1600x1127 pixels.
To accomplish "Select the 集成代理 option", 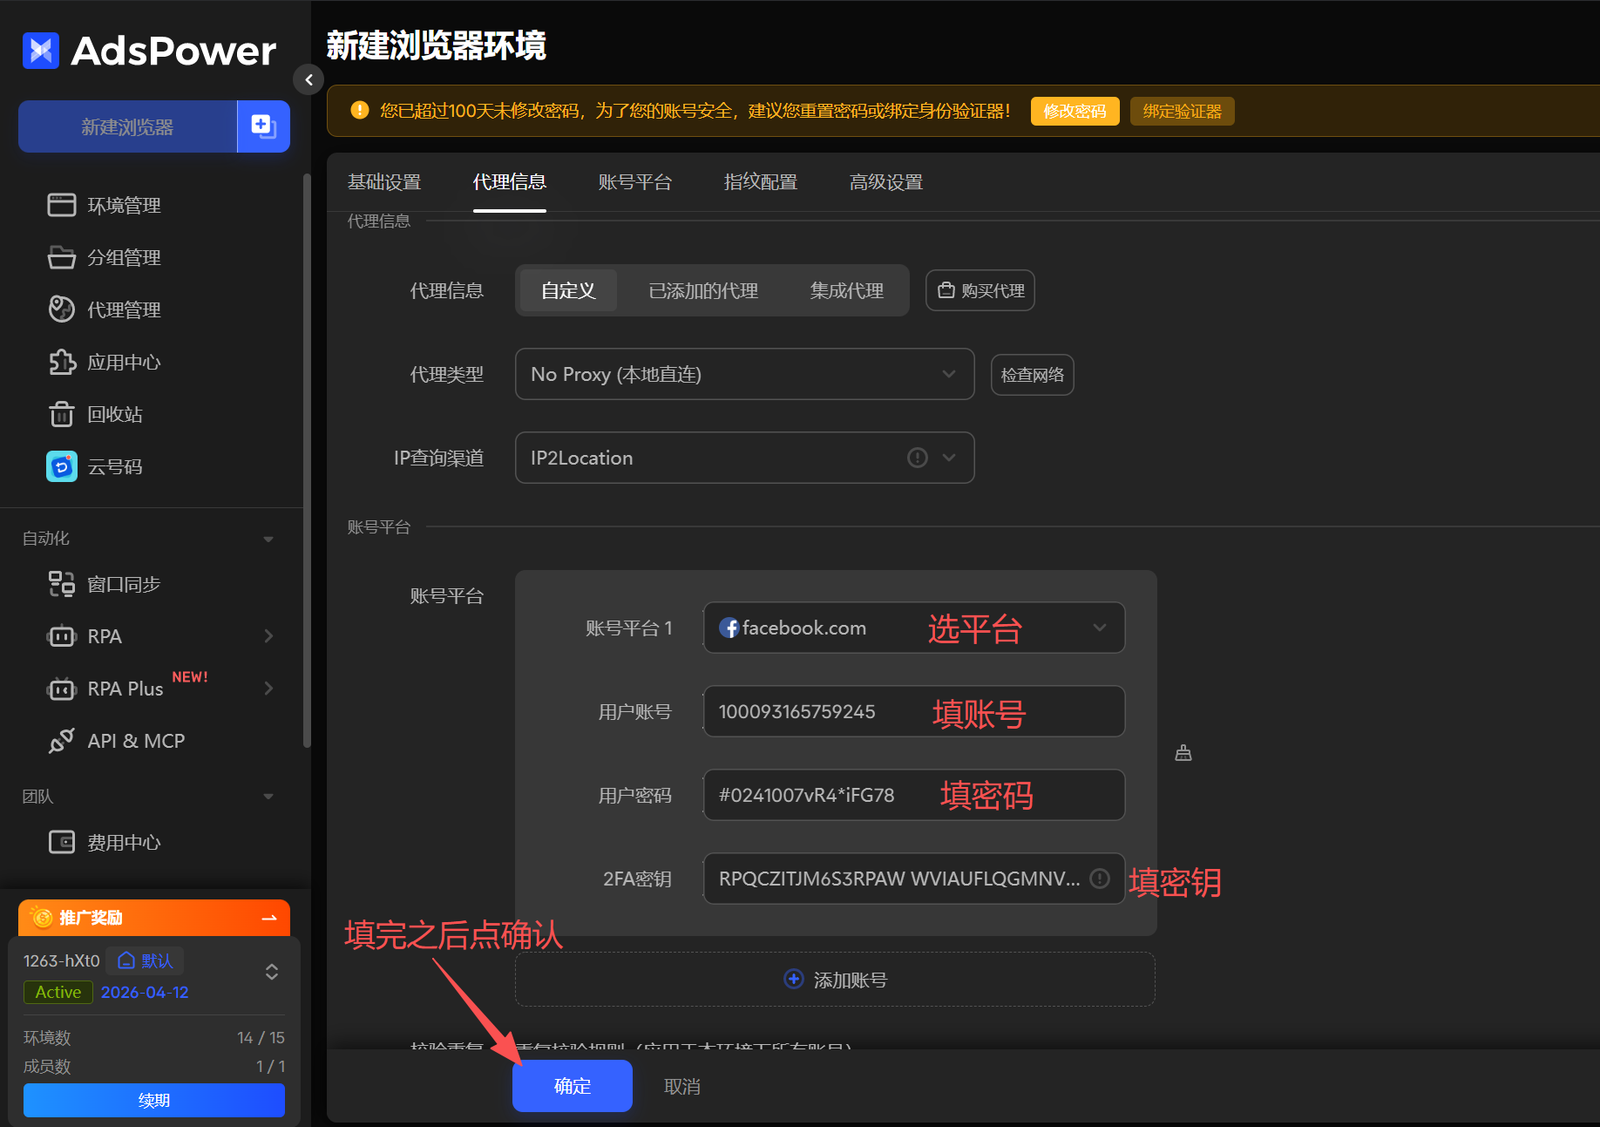I will click(x=847, y=291).
